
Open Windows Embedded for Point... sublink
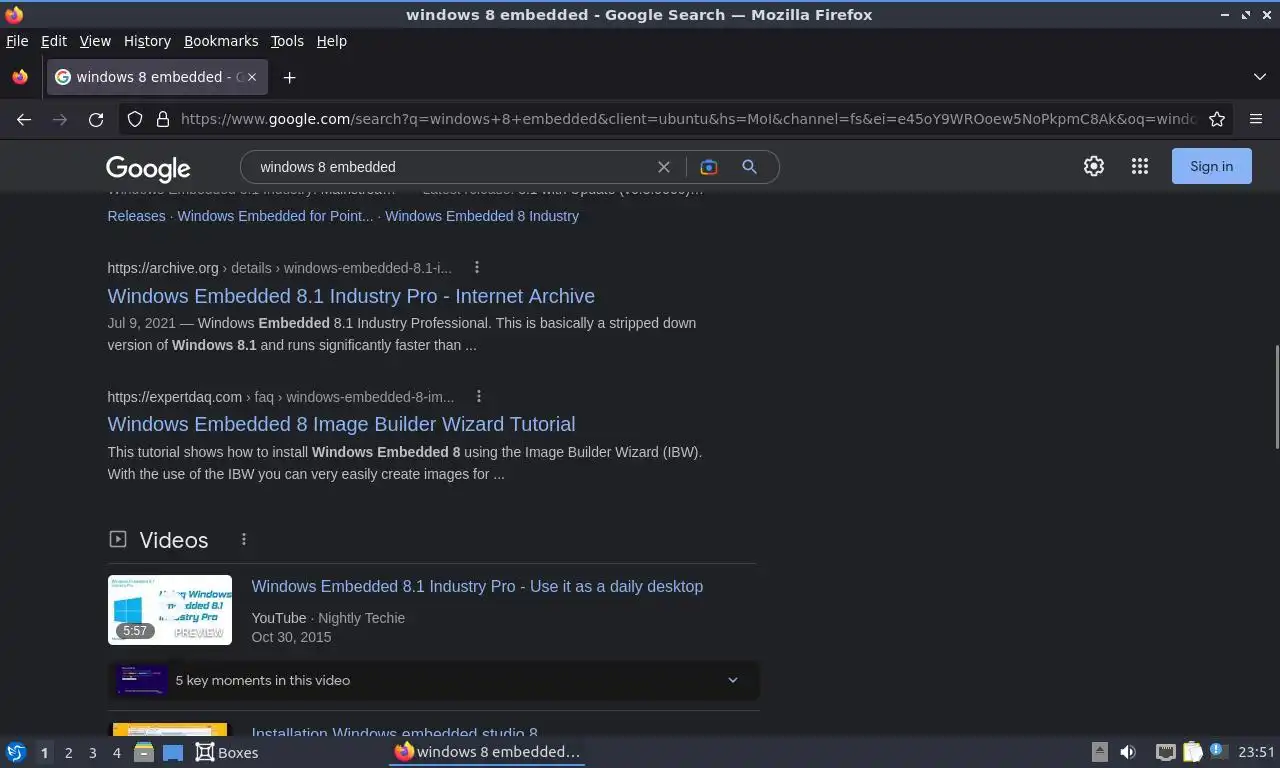tap(275, 216)
